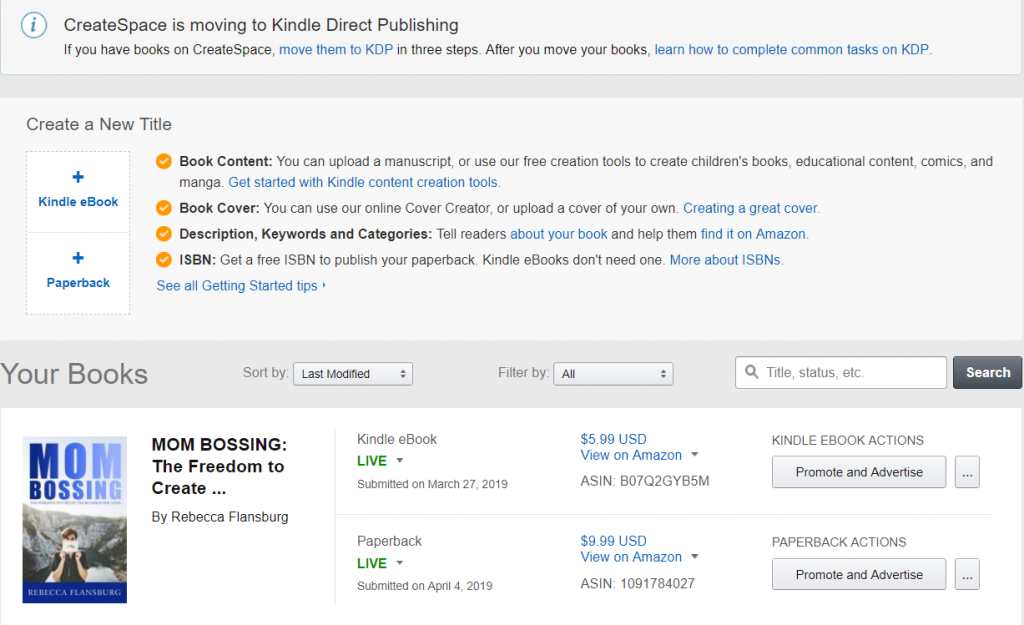Click the Mom Bossing book cover thumbnail
The image size is (1024, 625).
tap(74, 519)
